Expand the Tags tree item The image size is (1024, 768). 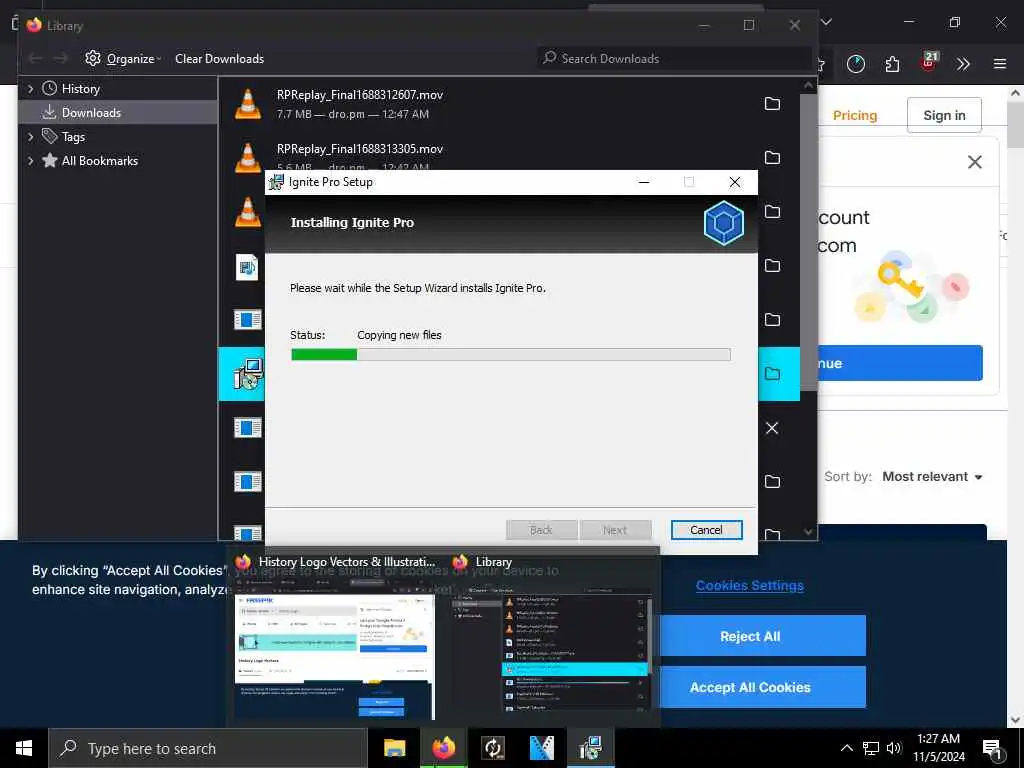click(30, 136)
